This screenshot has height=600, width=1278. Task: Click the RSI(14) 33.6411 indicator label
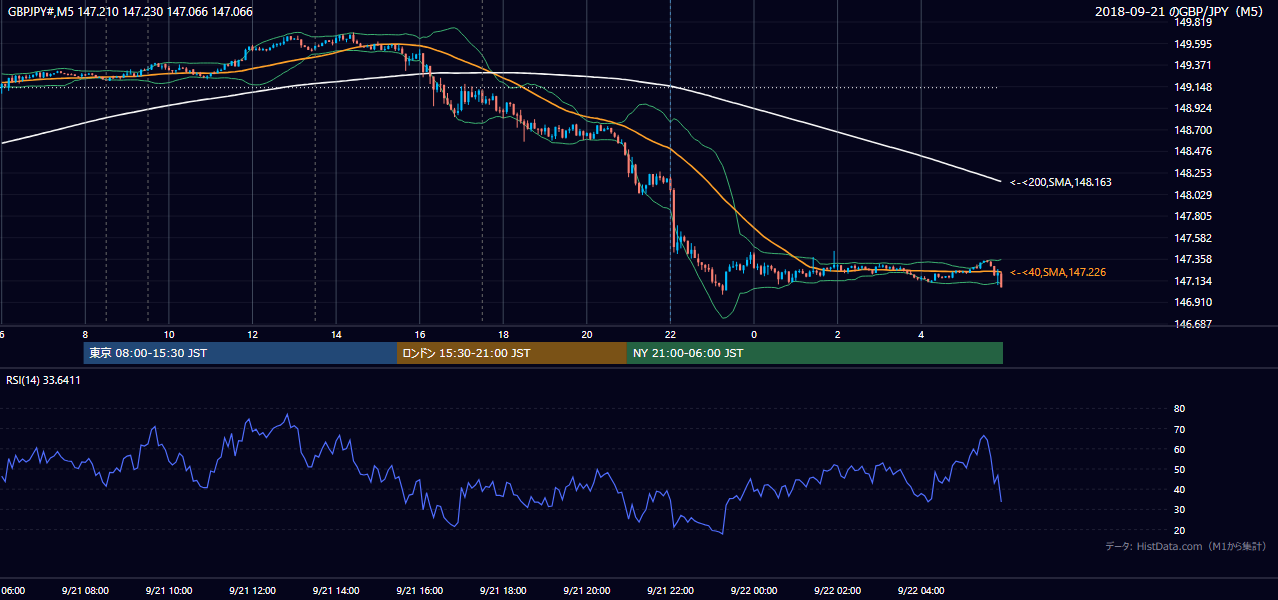44,380
